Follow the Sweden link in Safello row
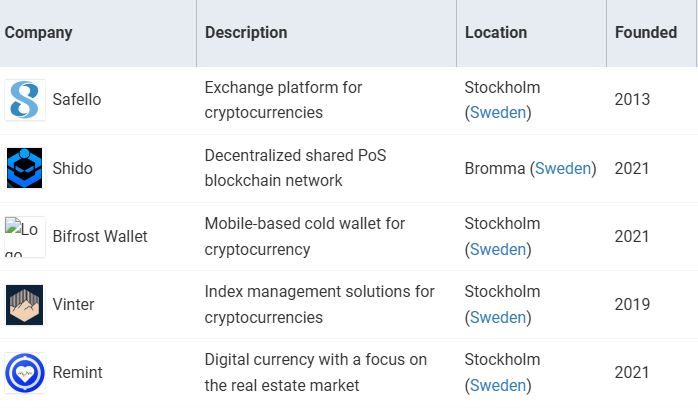698x408 pixels. point(498,113)
